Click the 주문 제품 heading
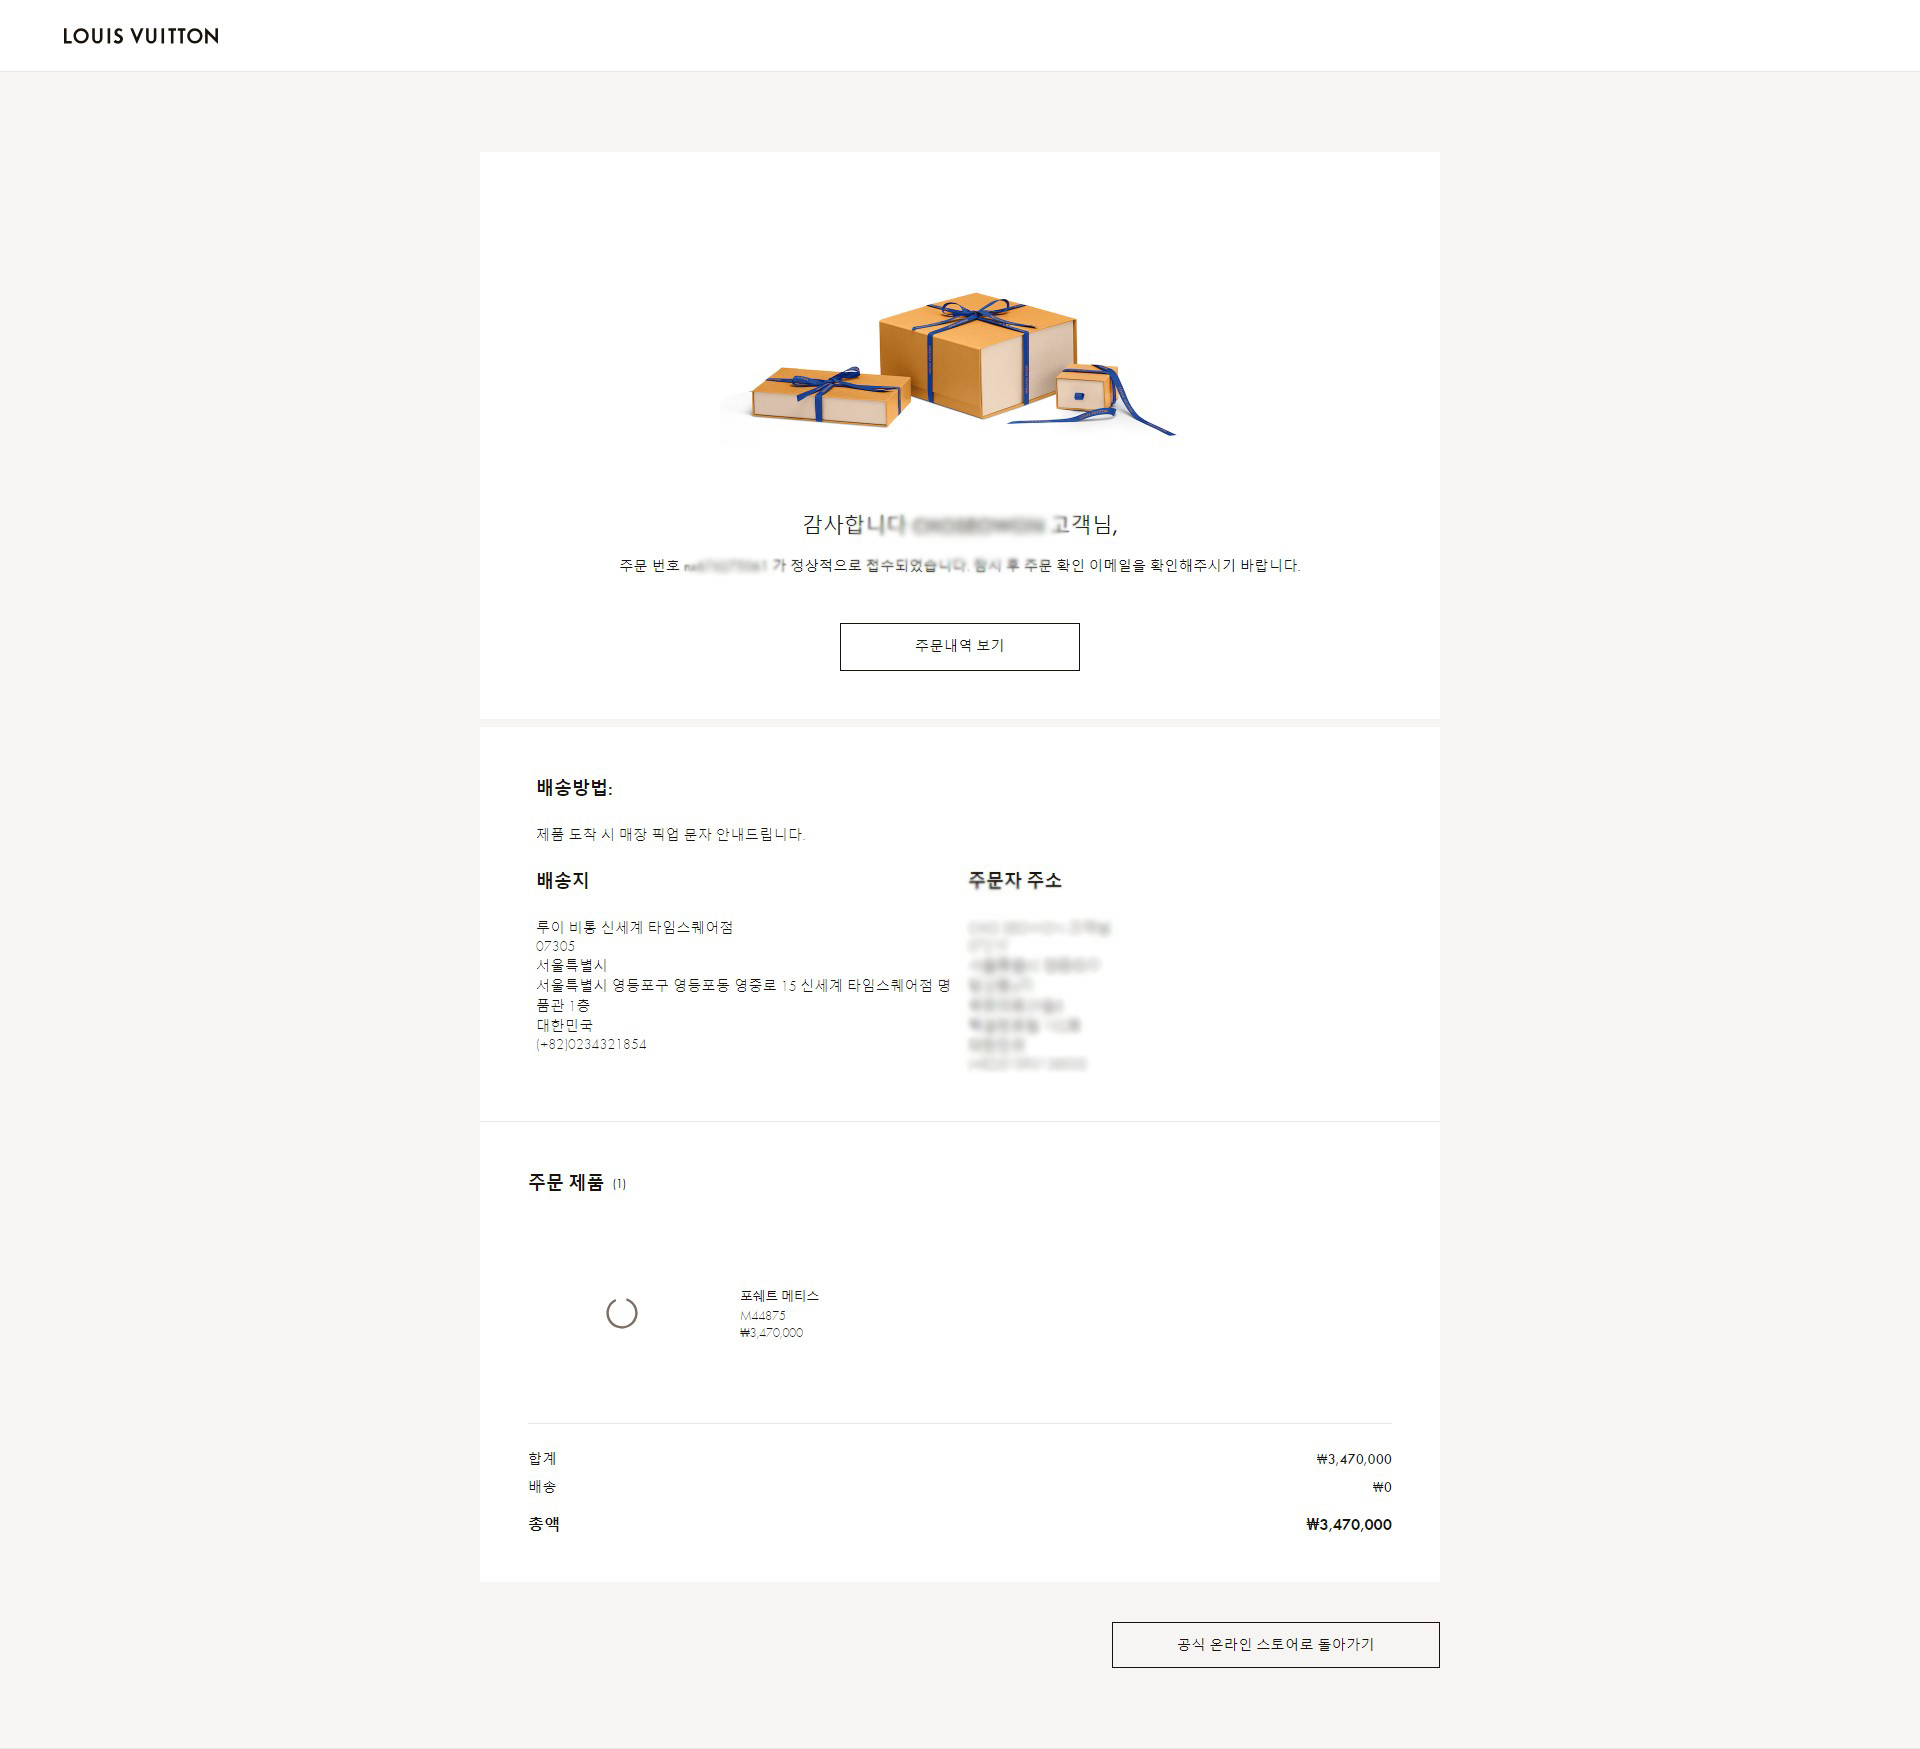Screen dimensions: 1920x1749 [x=566, y=1182]
